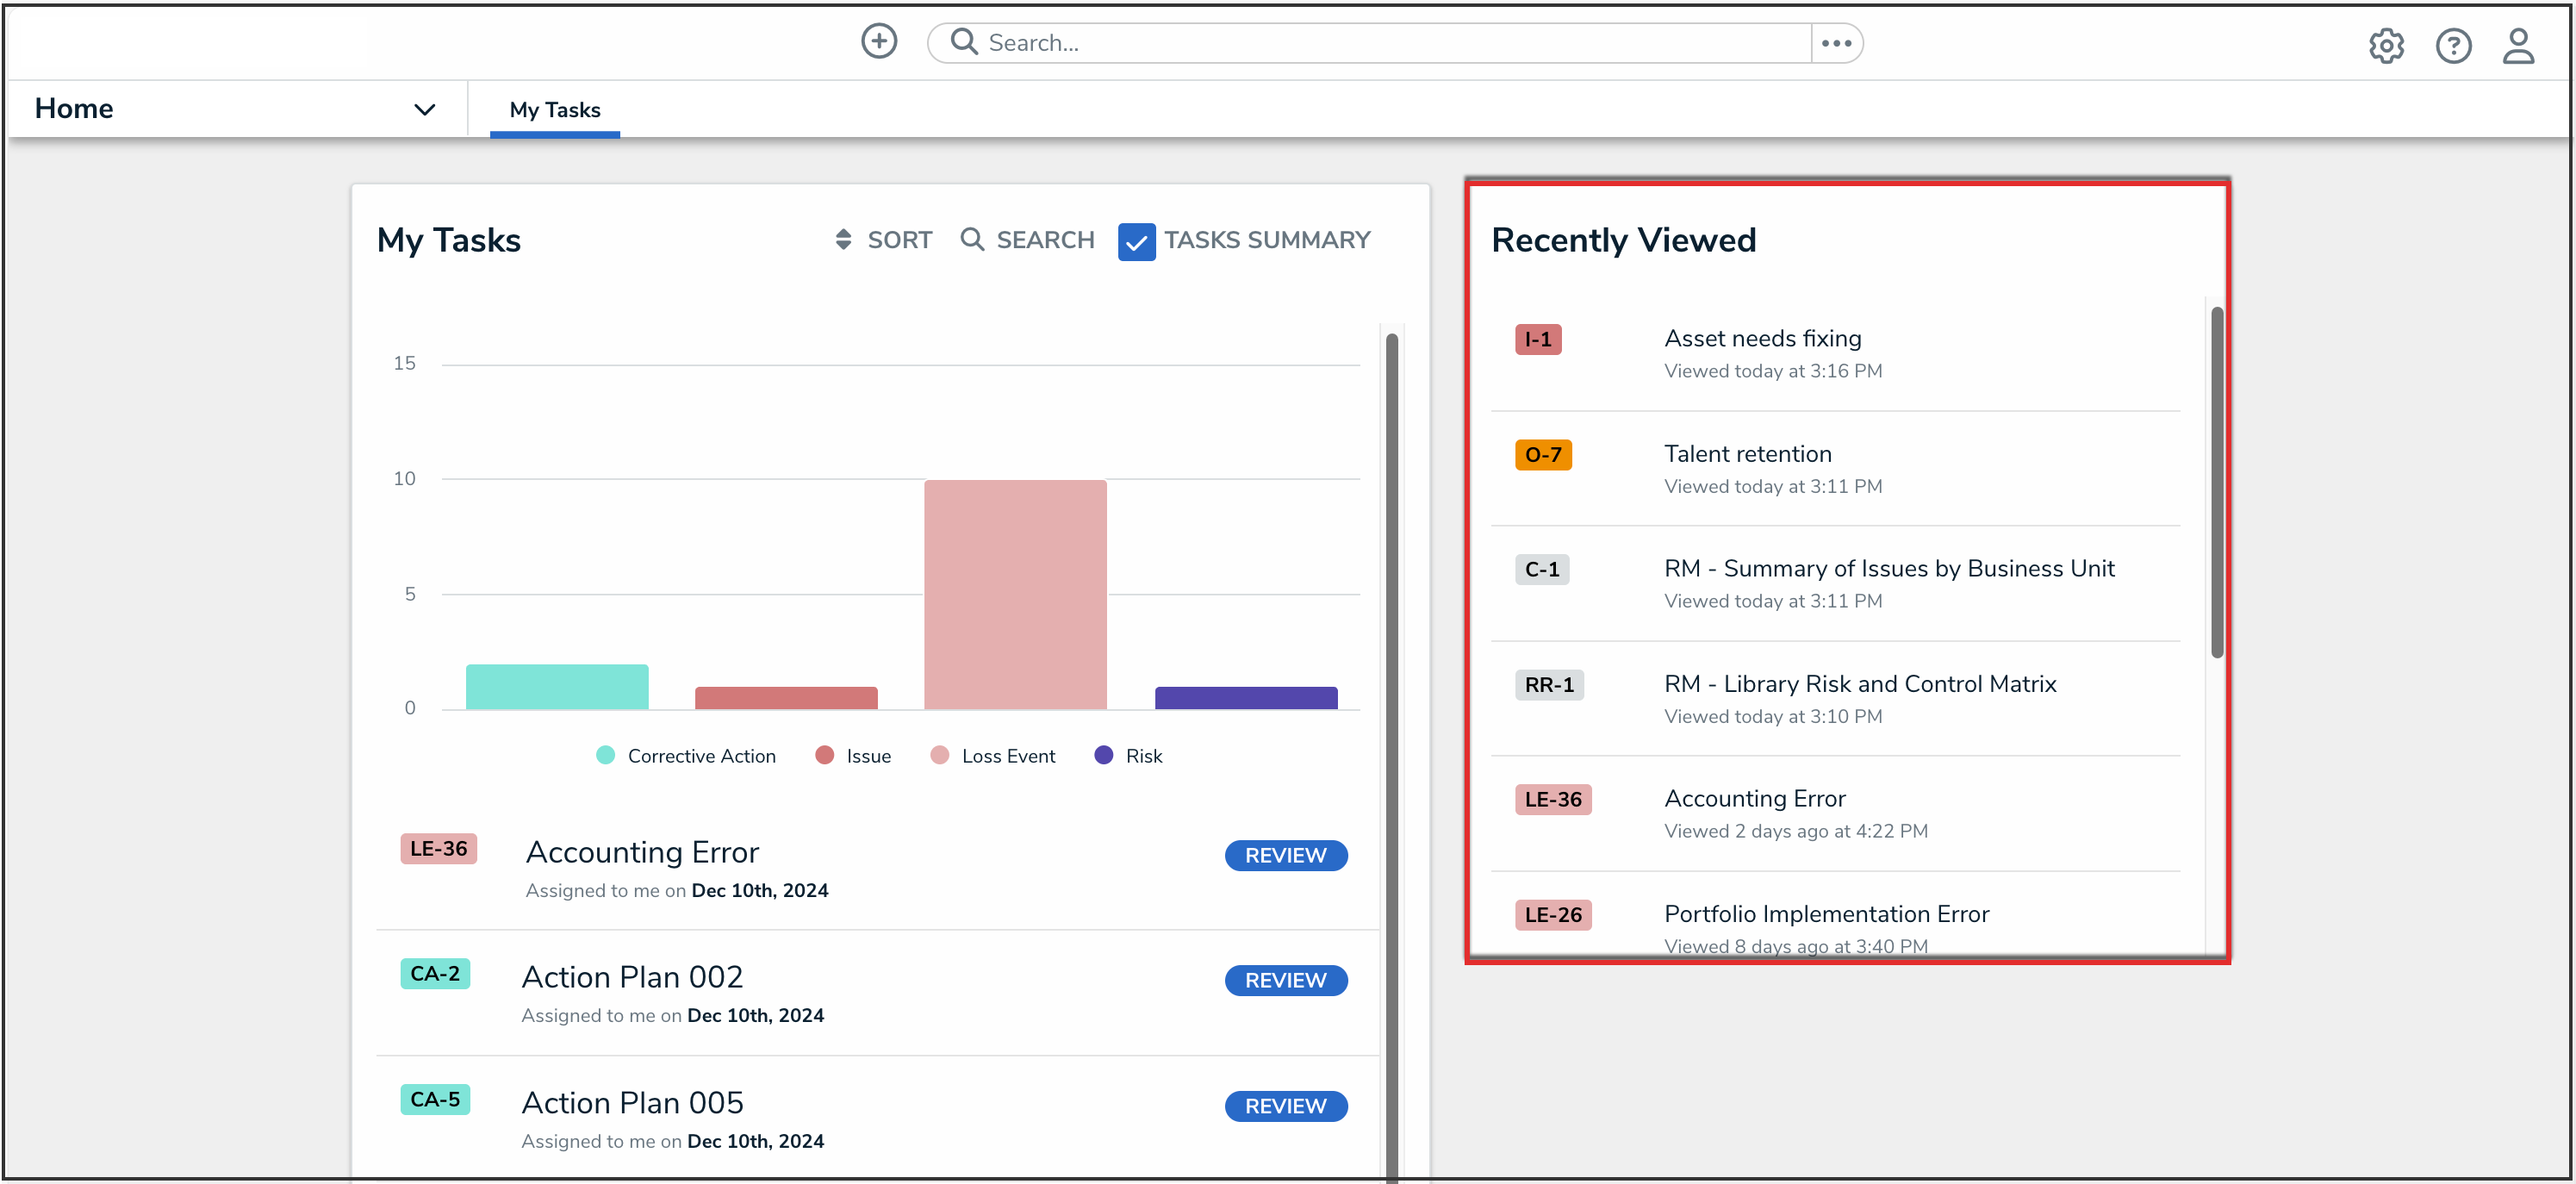2576x1184 pixels.
Task: Open RM - Library Risk and Control Matrix
Action: (x=1859, y=684)
